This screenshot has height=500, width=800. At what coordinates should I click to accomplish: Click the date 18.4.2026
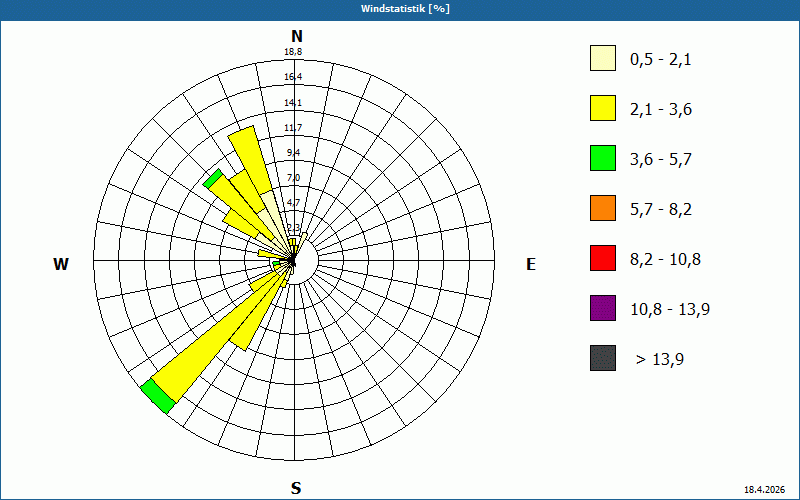(x=764, y=490)
